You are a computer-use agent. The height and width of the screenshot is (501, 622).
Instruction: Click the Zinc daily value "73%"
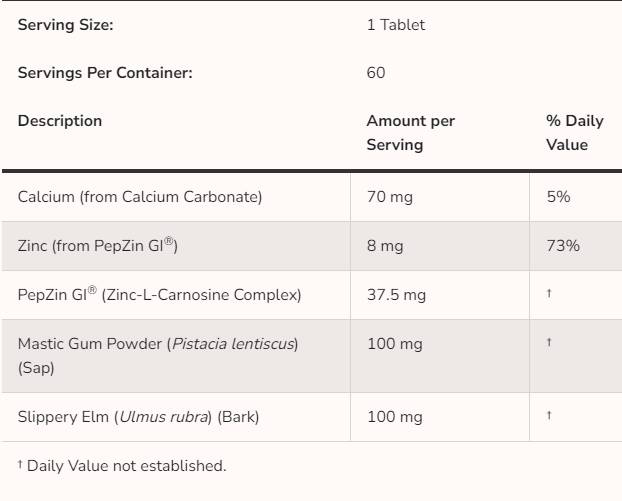(563, 245)
